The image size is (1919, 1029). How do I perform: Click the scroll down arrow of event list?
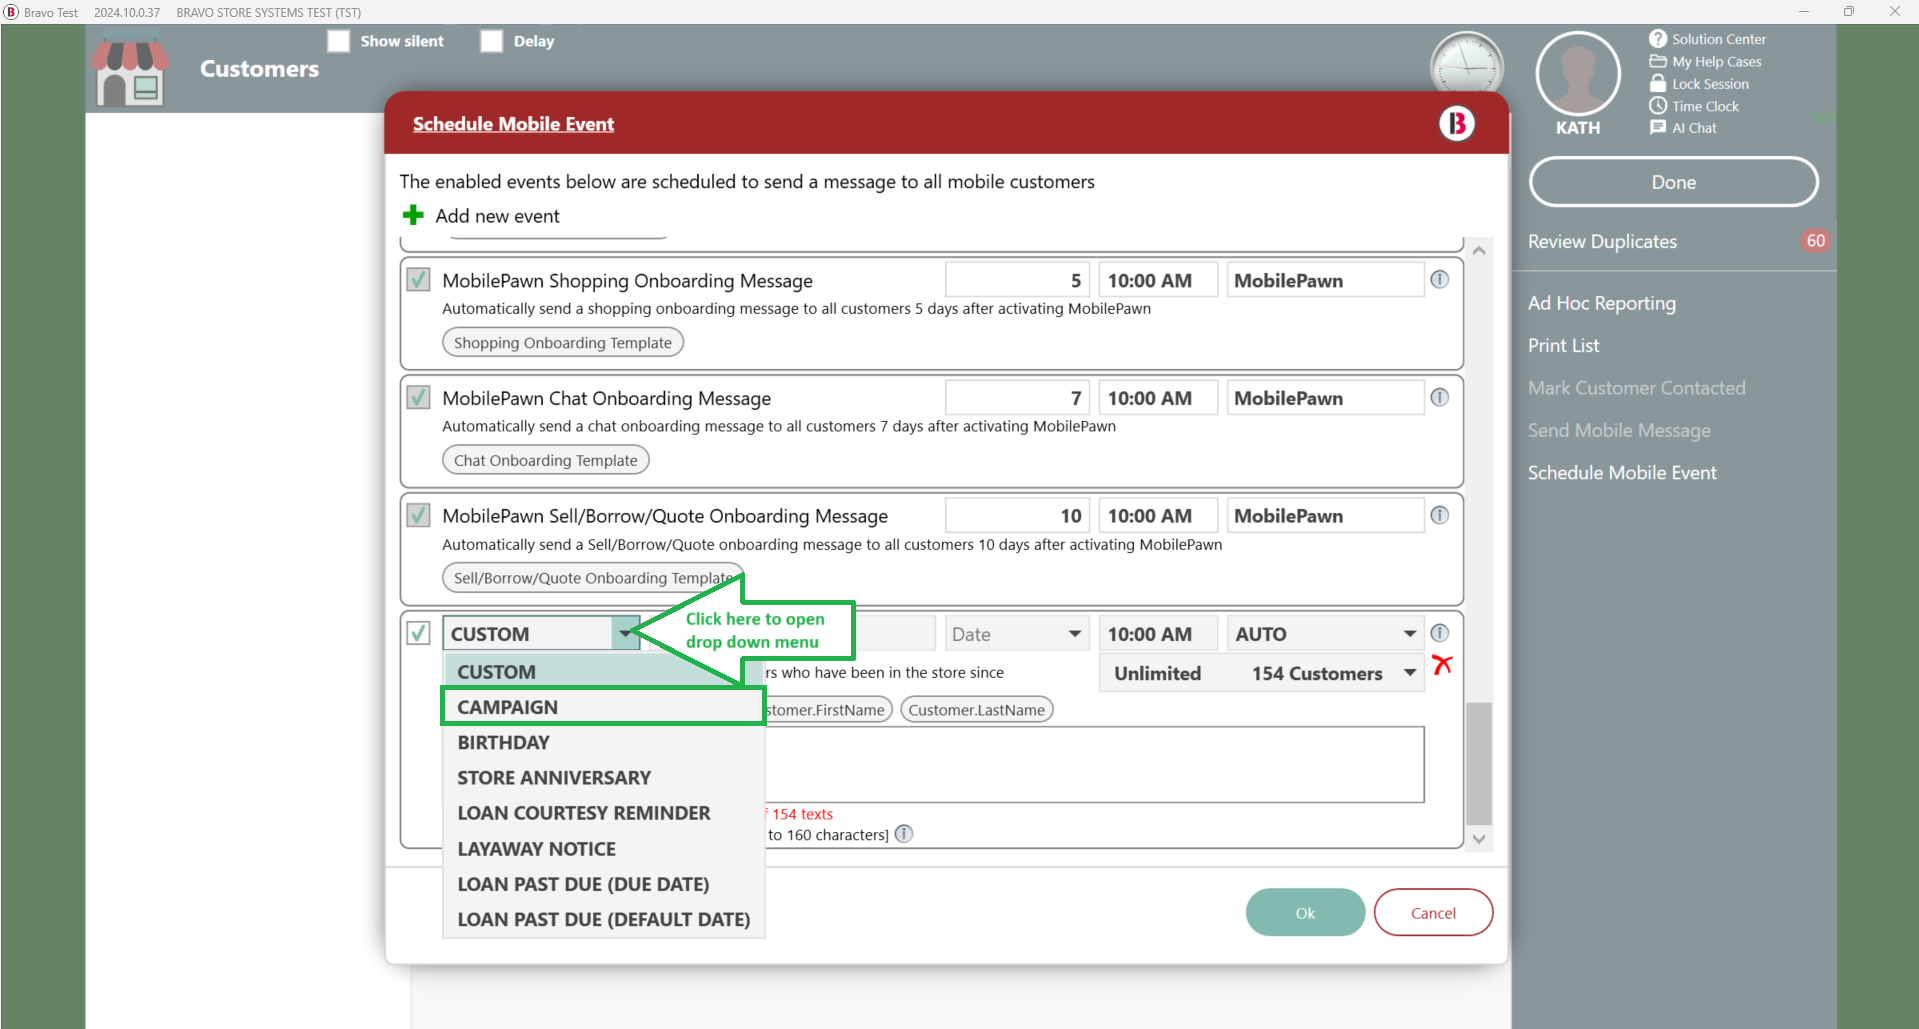pos(1479,839)
